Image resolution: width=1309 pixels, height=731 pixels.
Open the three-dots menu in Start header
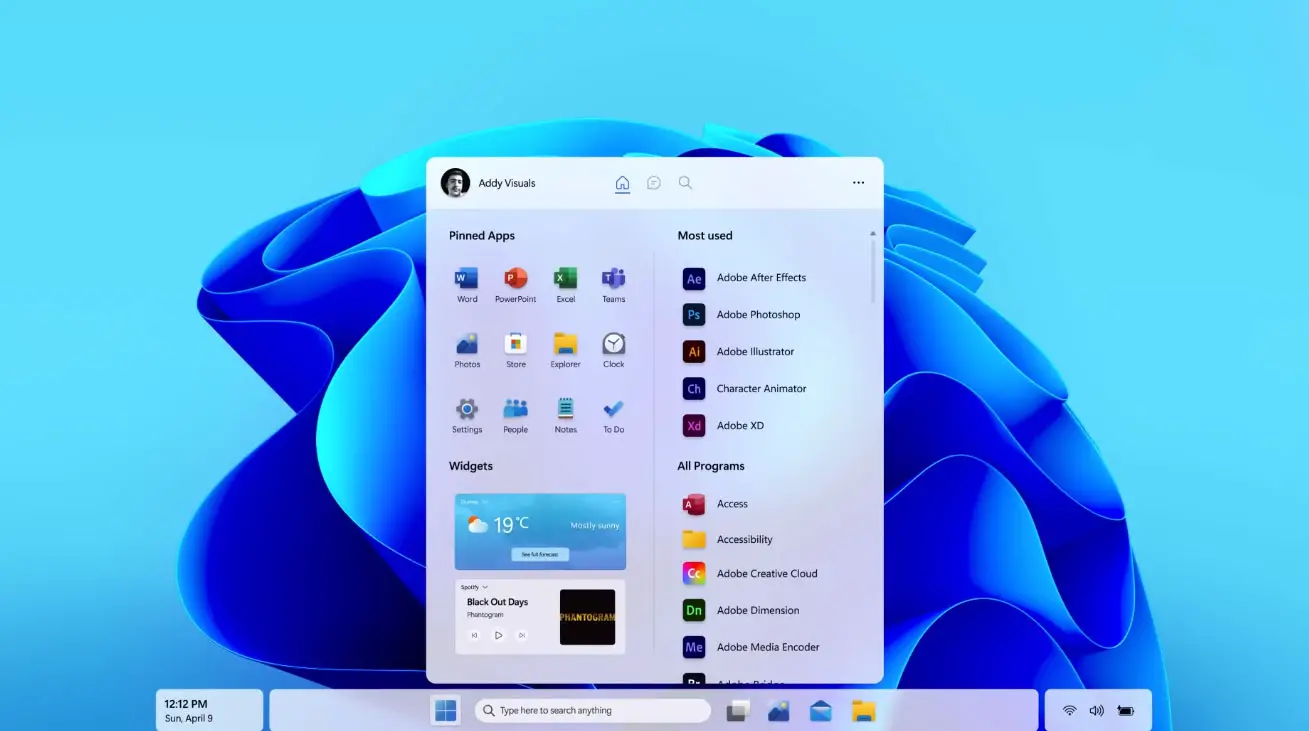point(858,183)
